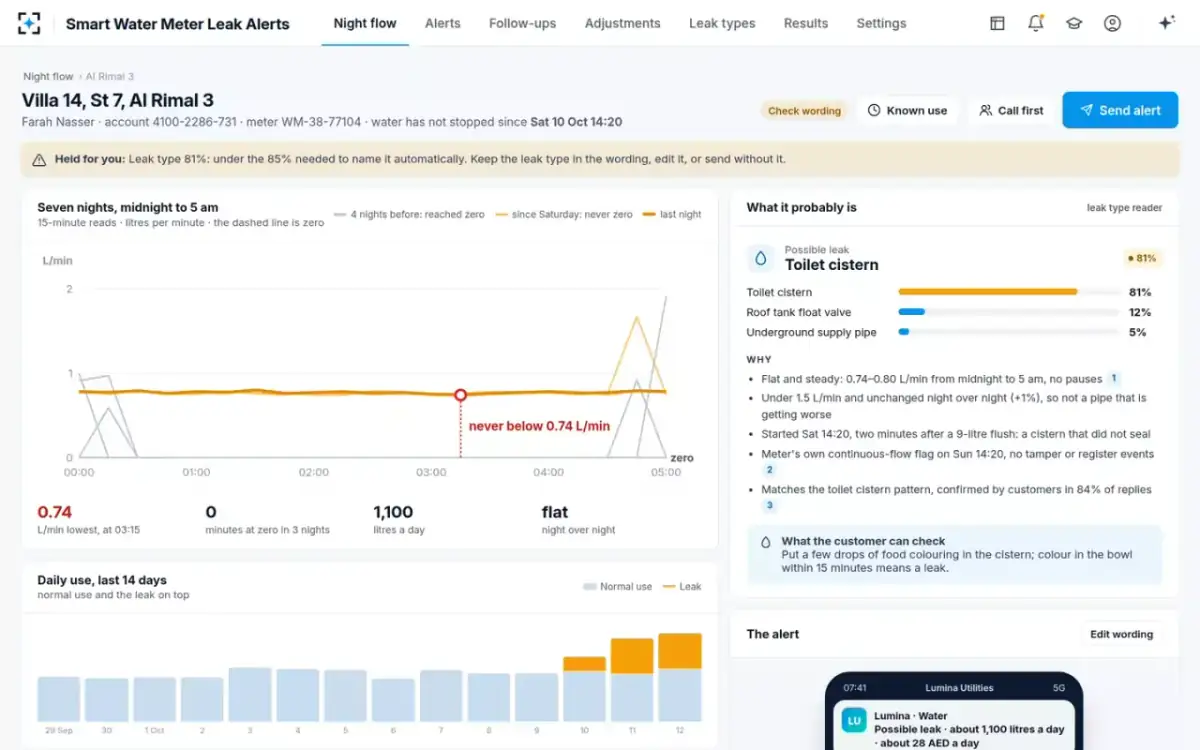Click the 'Villa 14, St 7, Al Rimal 3' heading
Image resolution: width=1200 pixels, height=750 pixels.
118,100
